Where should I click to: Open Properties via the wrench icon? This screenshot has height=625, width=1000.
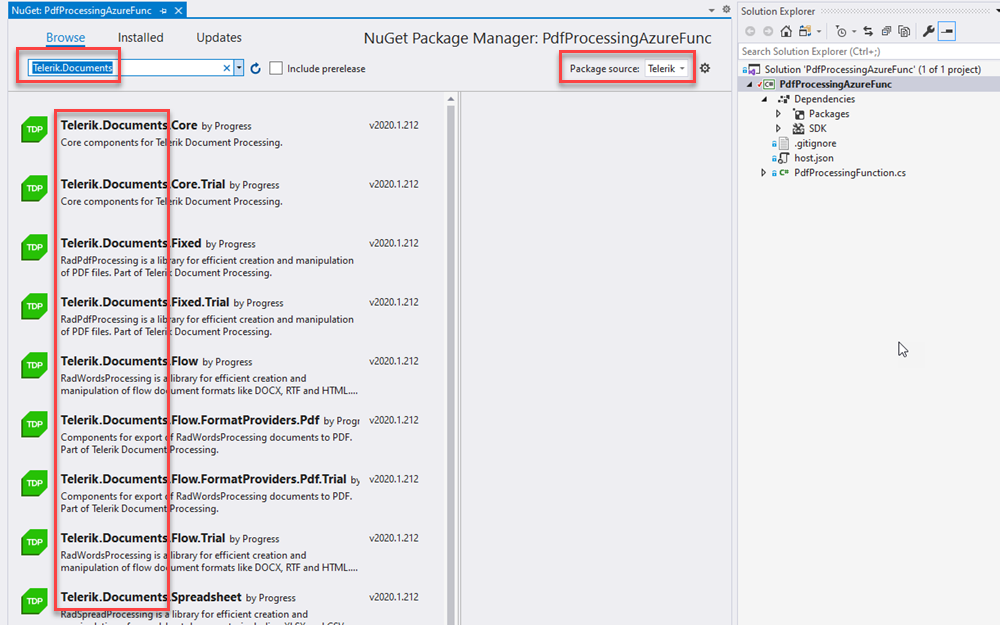(929, 31)
